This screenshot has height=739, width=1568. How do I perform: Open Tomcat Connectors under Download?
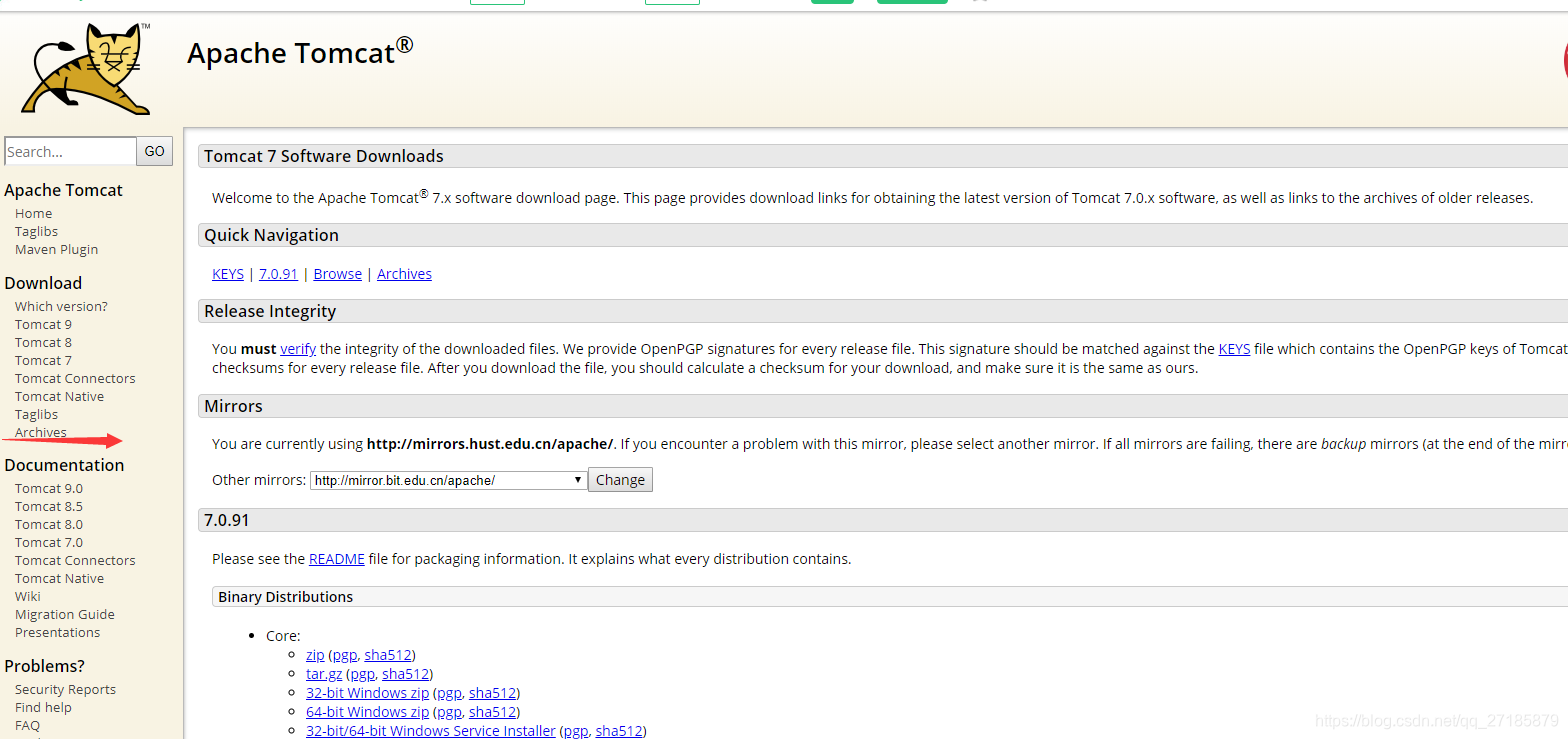point(75,378)
